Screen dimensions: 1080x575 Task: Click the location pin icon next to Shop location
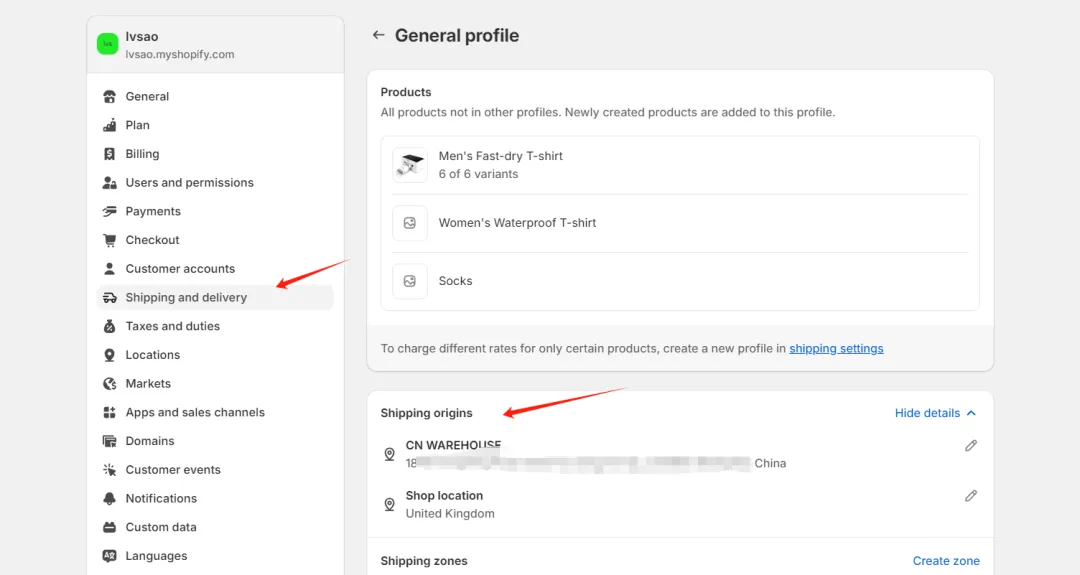(x=389, y=504)
